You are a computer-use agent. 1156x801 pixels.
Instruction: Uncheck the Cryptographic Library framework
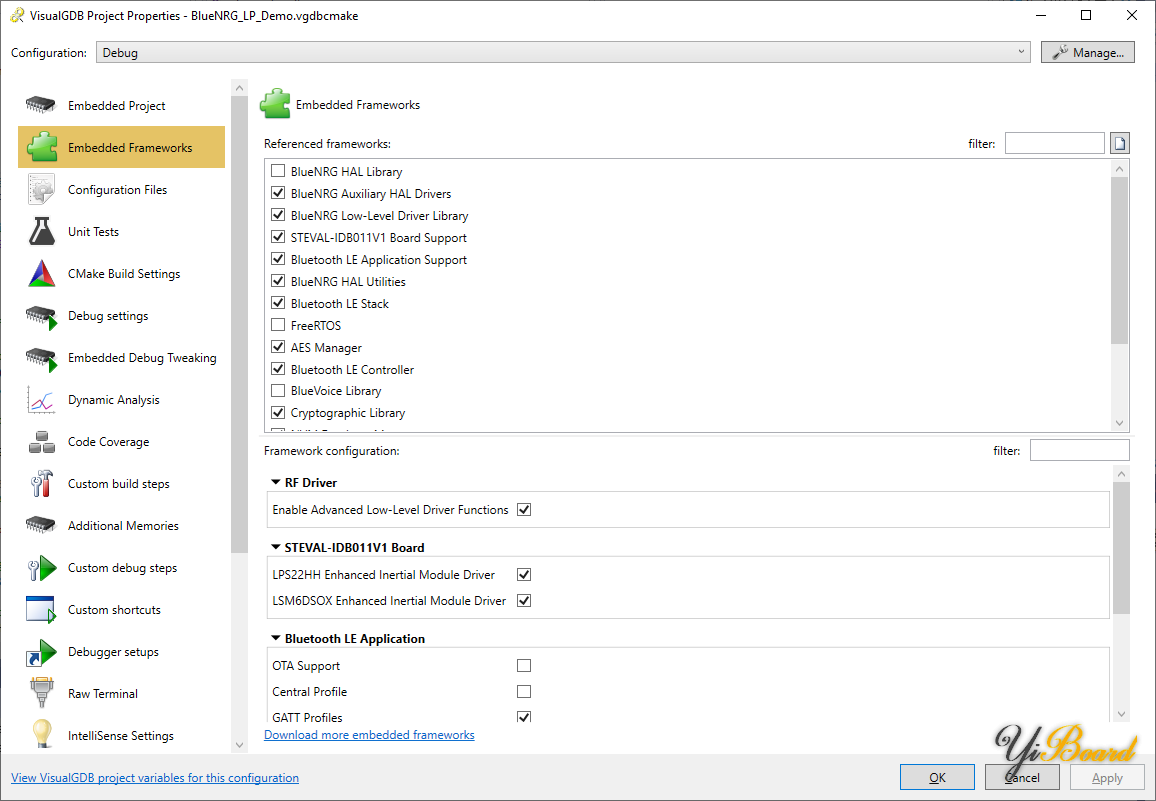(278, 412)
